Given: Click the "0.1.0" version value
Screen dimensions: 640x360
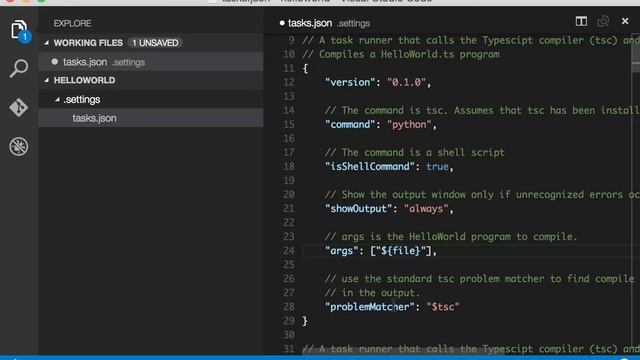Looking at the screenshot, I should [x=406, y=82].
